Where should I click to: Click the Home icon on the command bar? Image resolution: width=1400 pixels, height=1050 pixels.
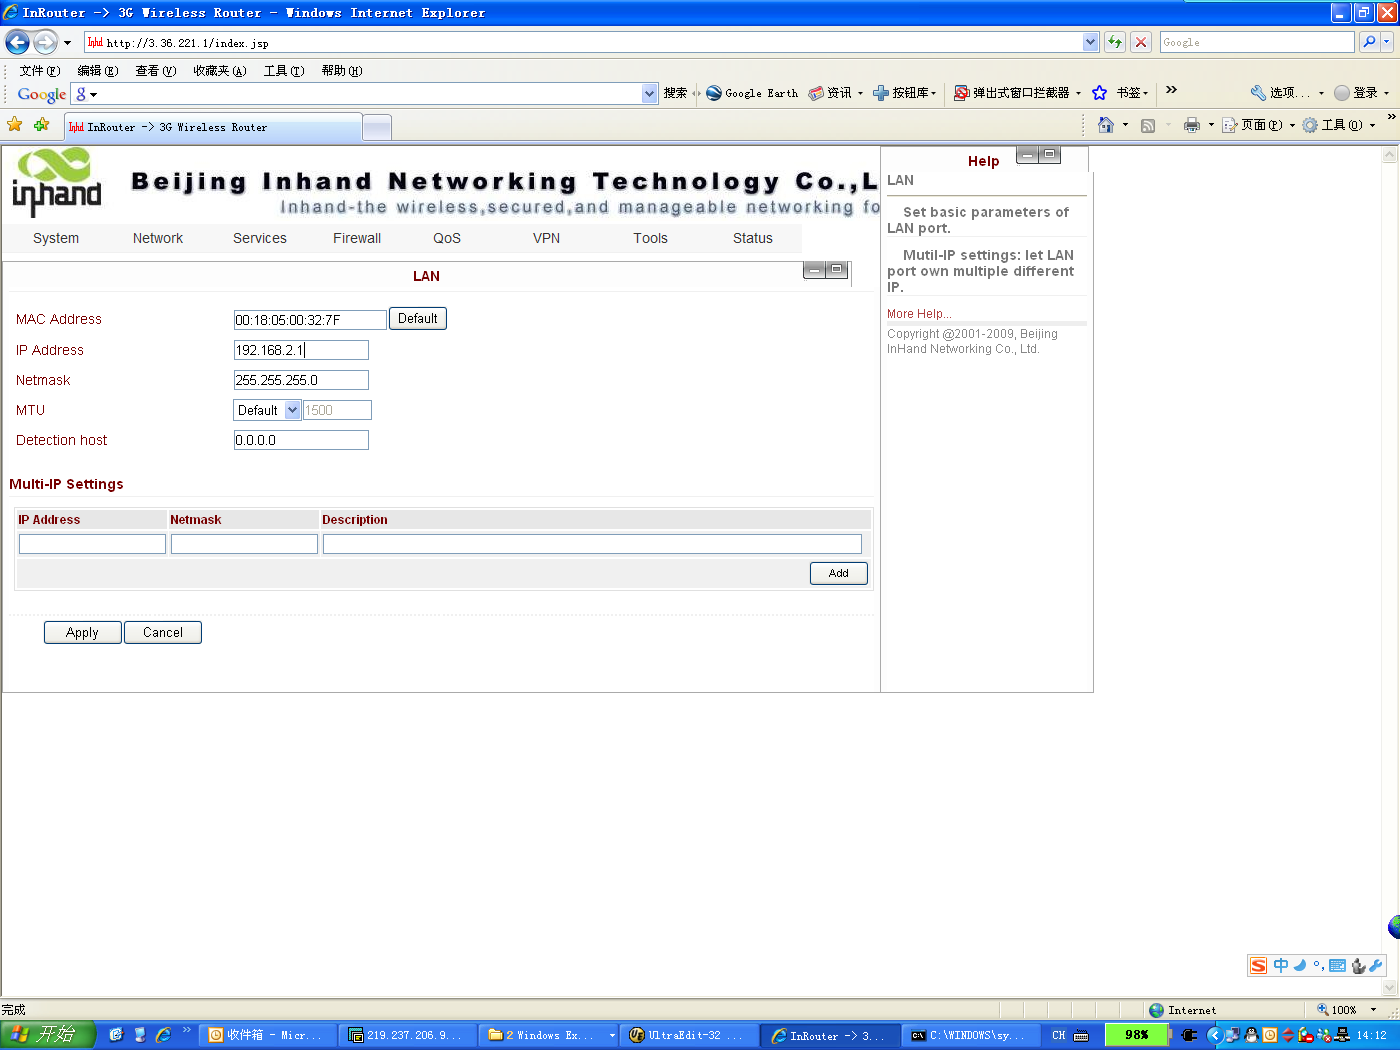[1105, 125]
